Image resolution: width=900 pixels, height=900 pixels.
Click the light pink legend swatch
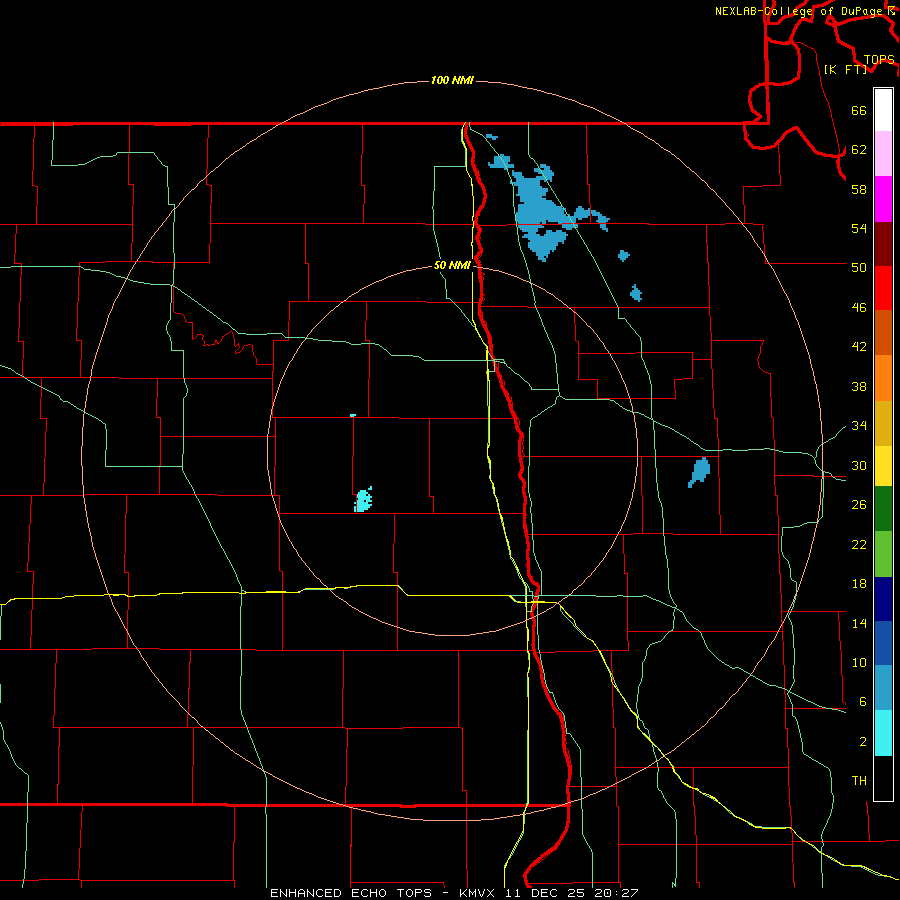click(883, 154)
